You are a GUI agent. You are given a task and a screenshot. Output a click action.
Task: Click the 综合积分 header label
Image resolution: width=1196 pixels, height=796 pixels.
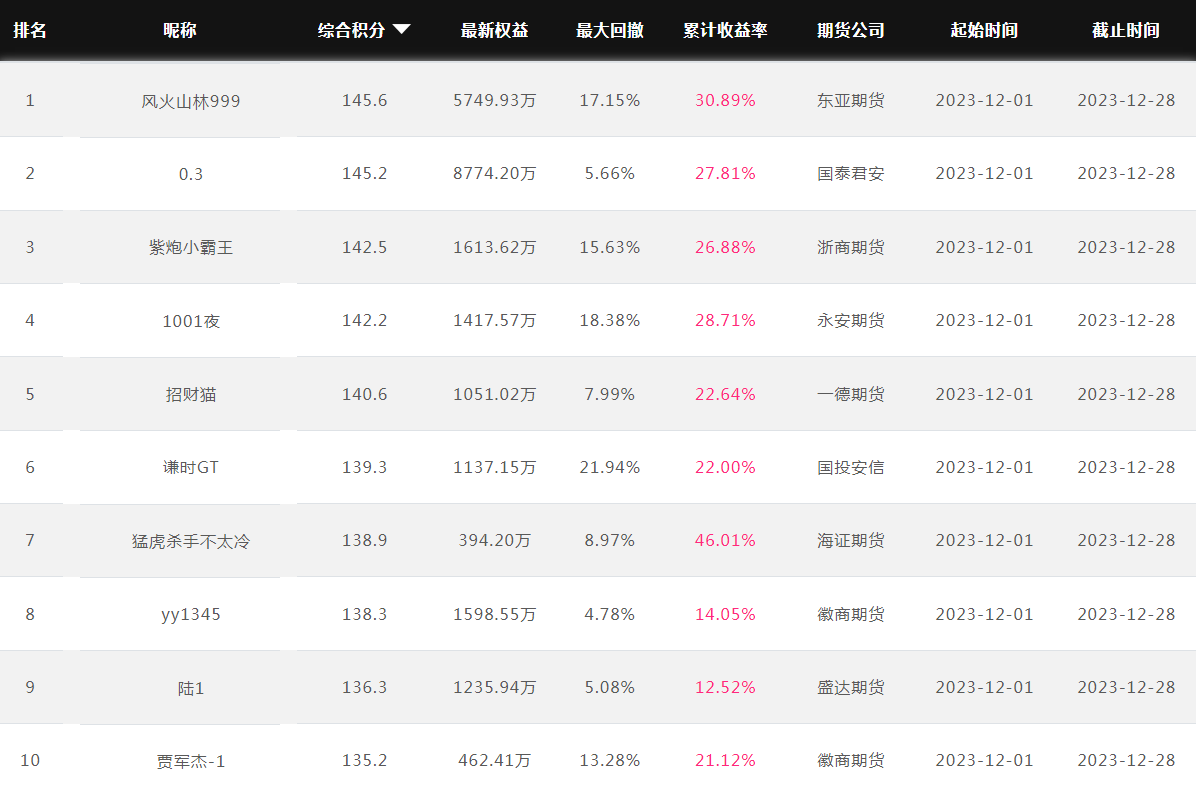click(x=351, y=30)
